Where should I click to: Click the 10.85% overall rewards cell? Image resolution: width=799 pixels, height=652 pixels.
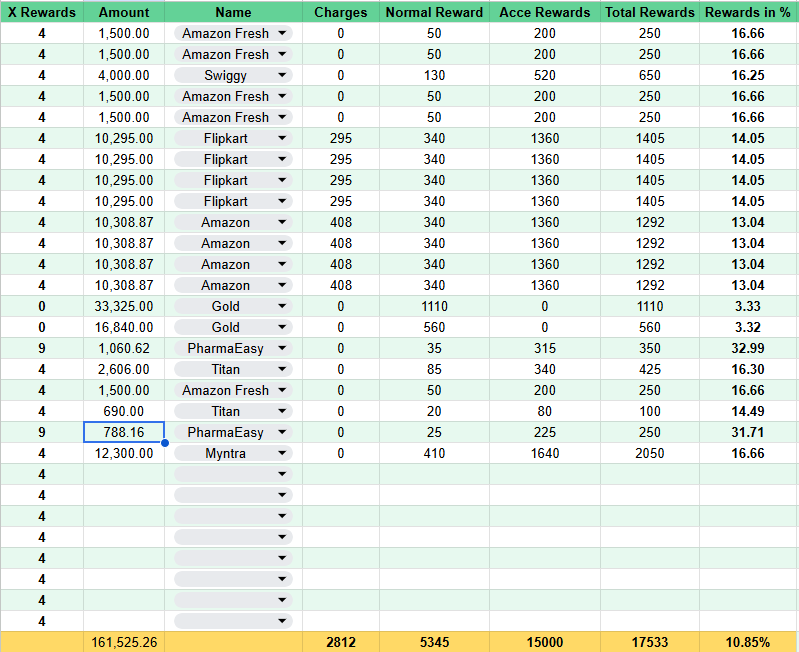click(x=748, y=642)
